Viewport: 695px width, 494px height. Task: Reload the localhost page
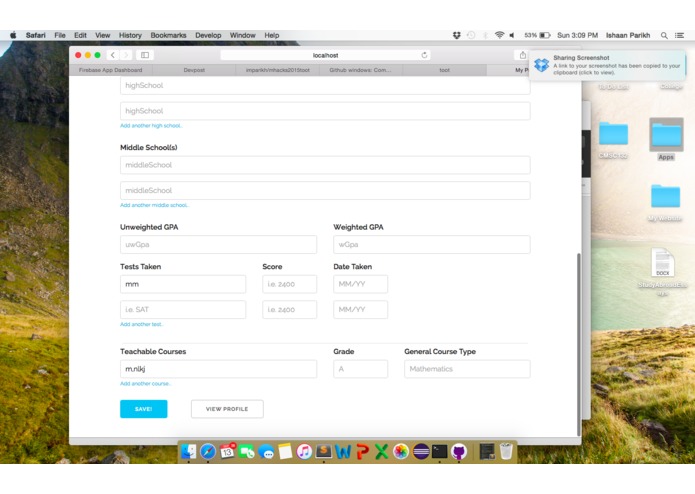[x=424, y=55]
